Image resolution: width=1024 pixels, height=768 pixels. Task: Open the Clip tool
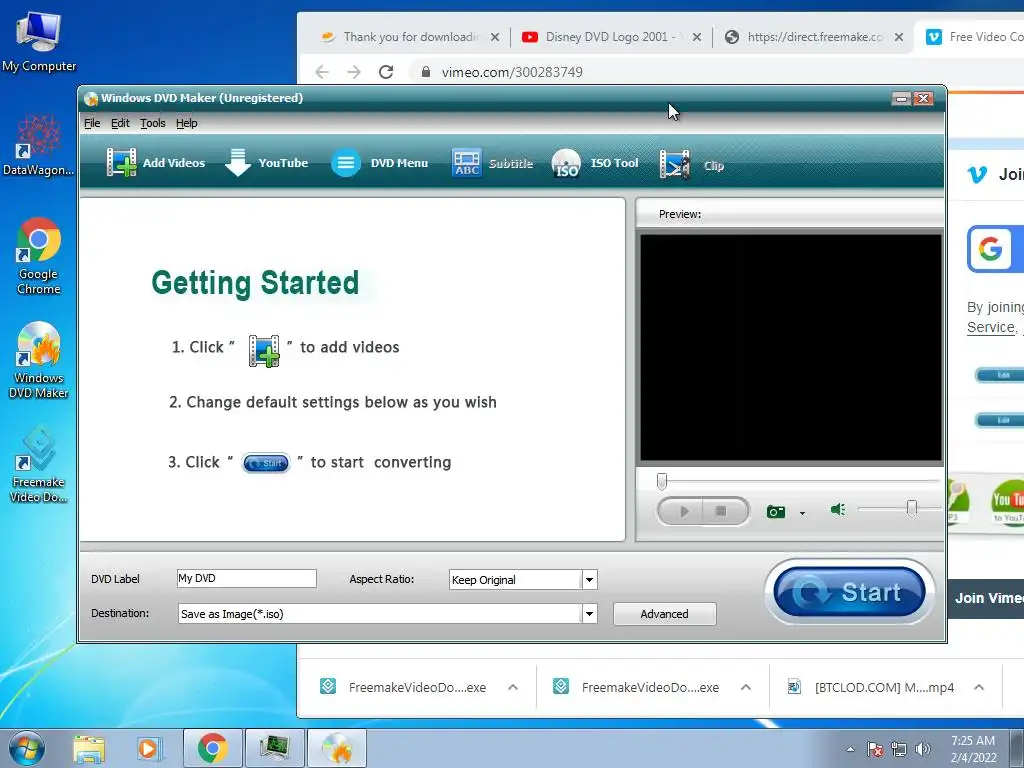(692, 165)
